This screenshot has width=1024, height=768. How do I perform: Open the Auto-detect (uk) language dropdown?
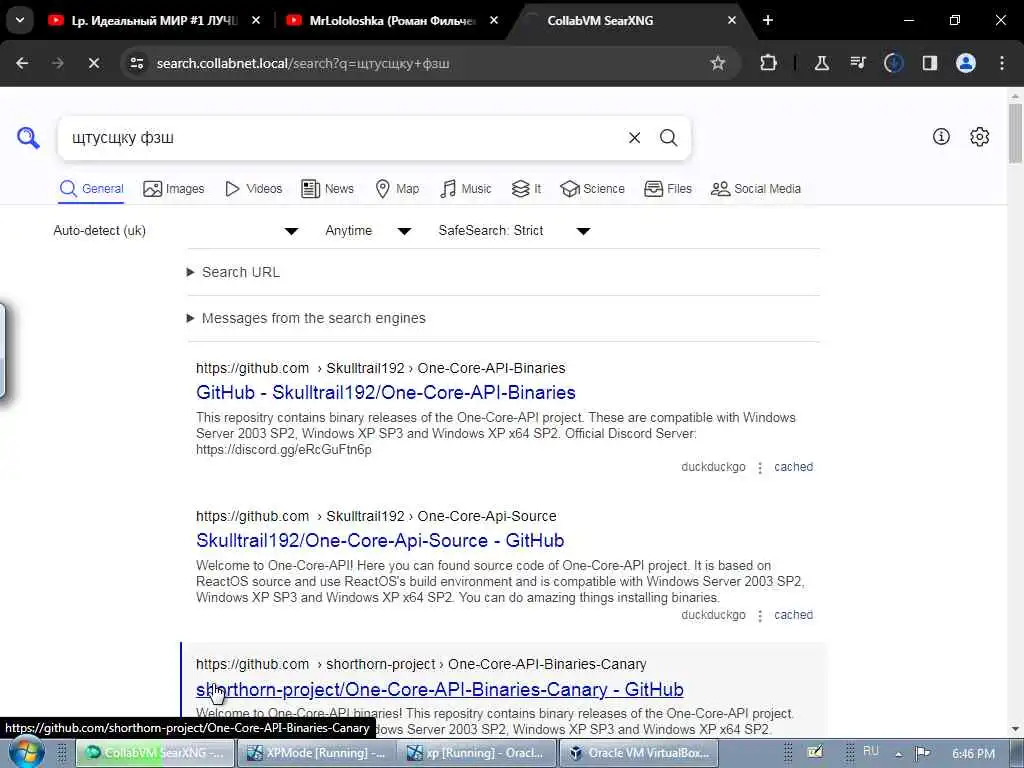click(176, 231)
